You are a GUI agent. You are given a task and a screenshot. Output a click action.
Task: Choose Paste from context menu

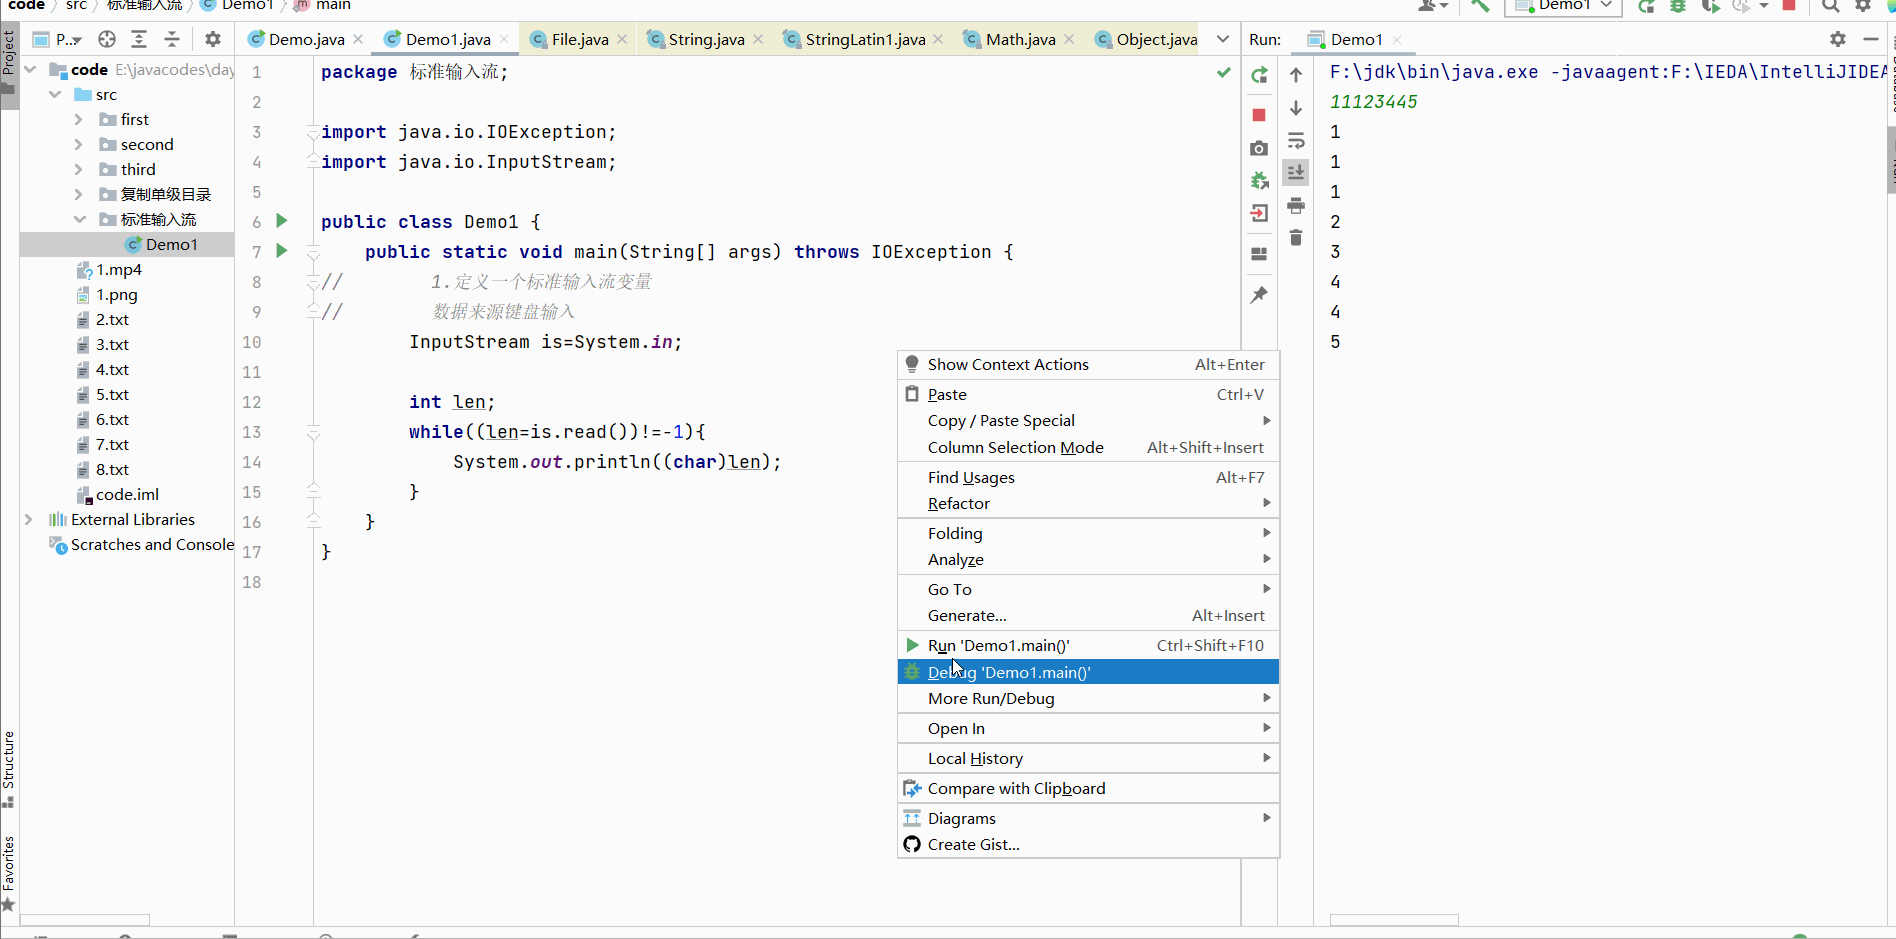coord(1088,394)
